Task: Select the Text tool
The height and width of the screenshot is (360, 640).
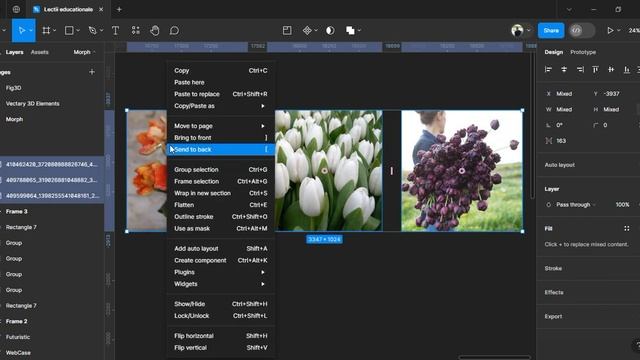Action: 116,31
